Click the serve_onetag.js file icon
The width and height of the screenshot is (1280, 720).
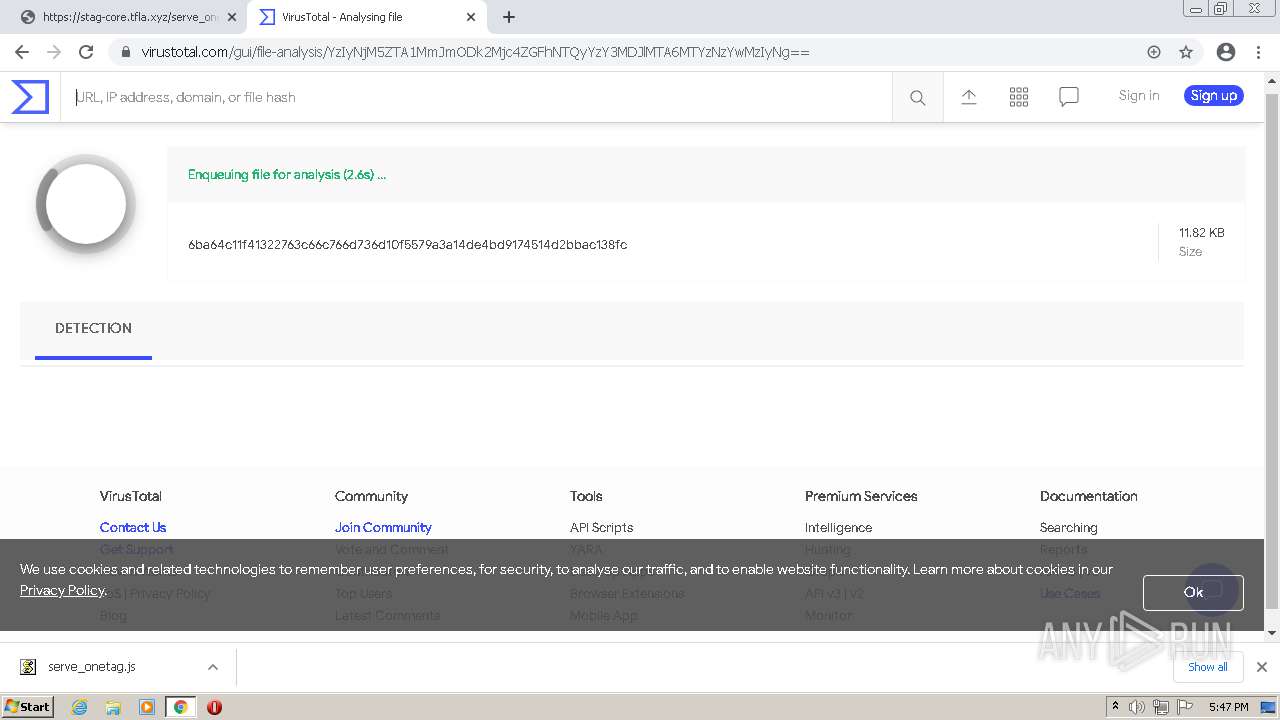(29, 667)
